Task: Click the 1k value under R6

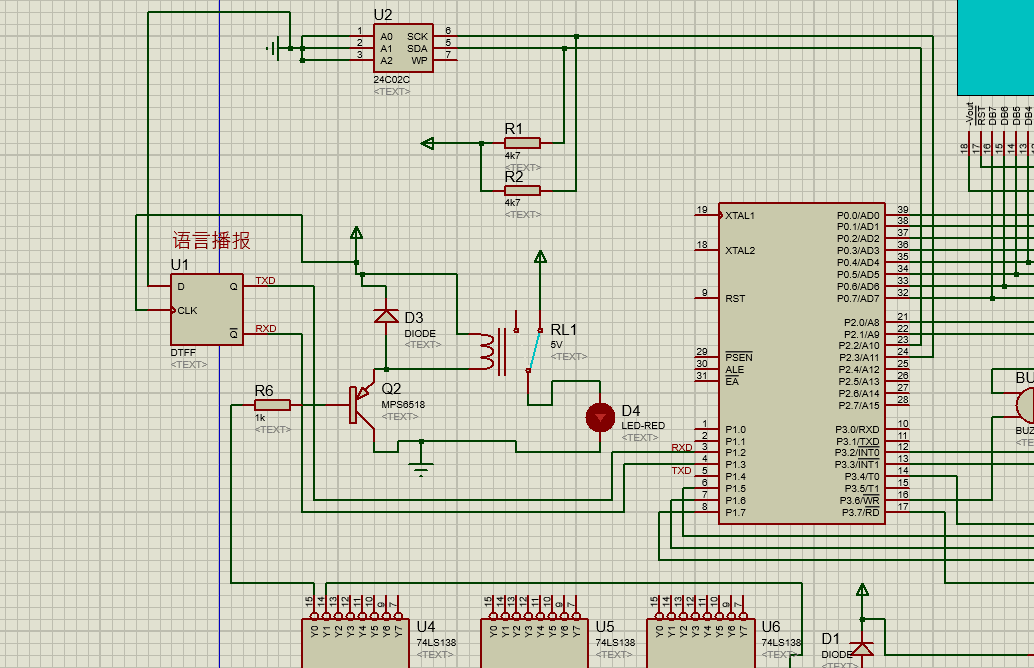Action: (260, 417)
